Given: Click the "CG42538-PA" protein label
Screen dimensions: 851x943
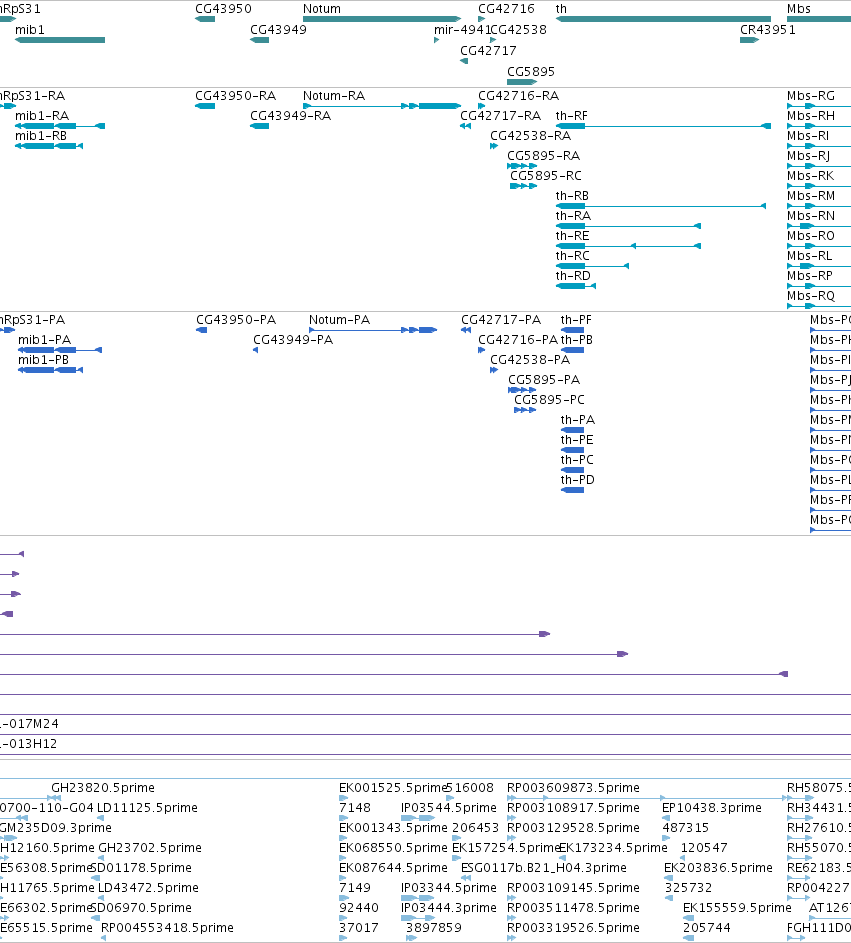Looking at the screenshot, I should click(x=530, y=360).
